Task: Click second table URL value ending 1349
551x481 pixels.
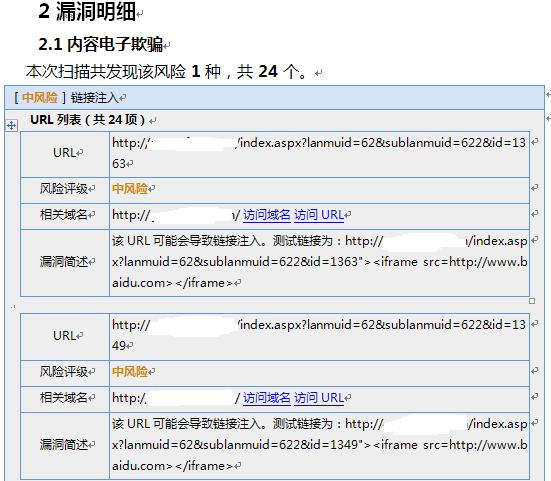Action: tap(319, 335)
